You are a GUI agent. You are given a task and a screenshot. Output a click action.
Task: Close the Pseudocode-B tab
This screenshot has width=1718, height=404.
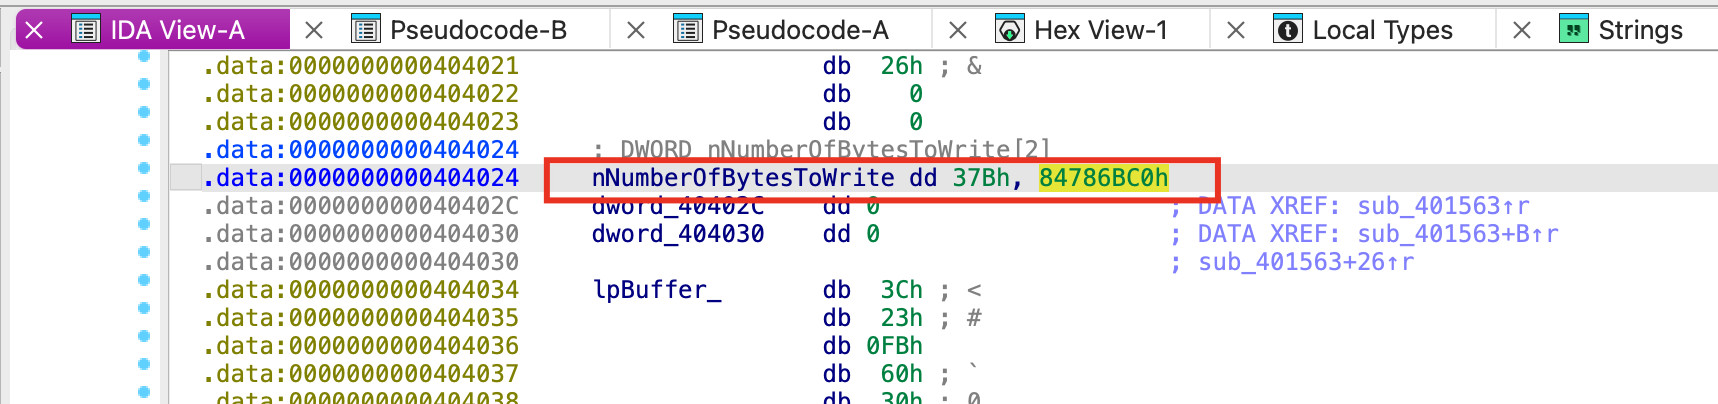pyautogui.click(x=314, y=30)
